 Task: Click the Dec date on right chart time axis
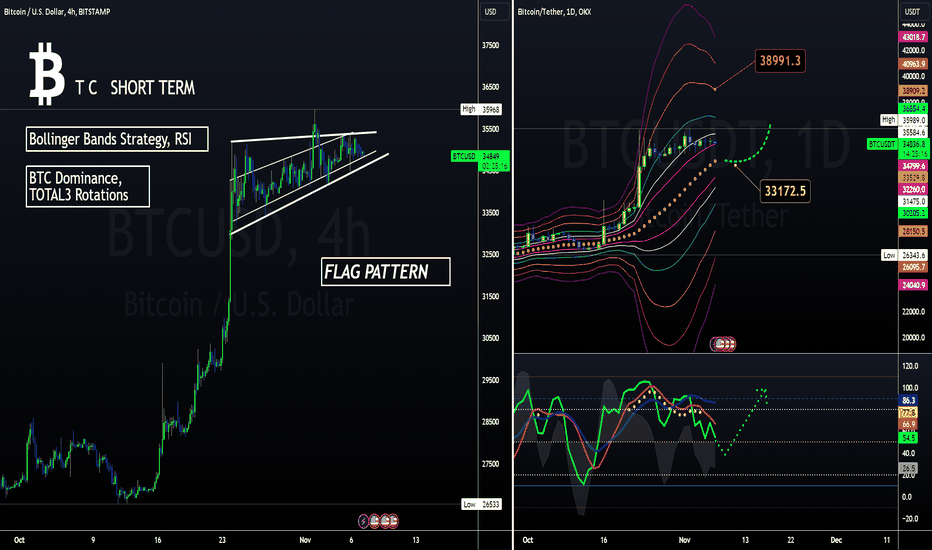(x=836, y=540)
